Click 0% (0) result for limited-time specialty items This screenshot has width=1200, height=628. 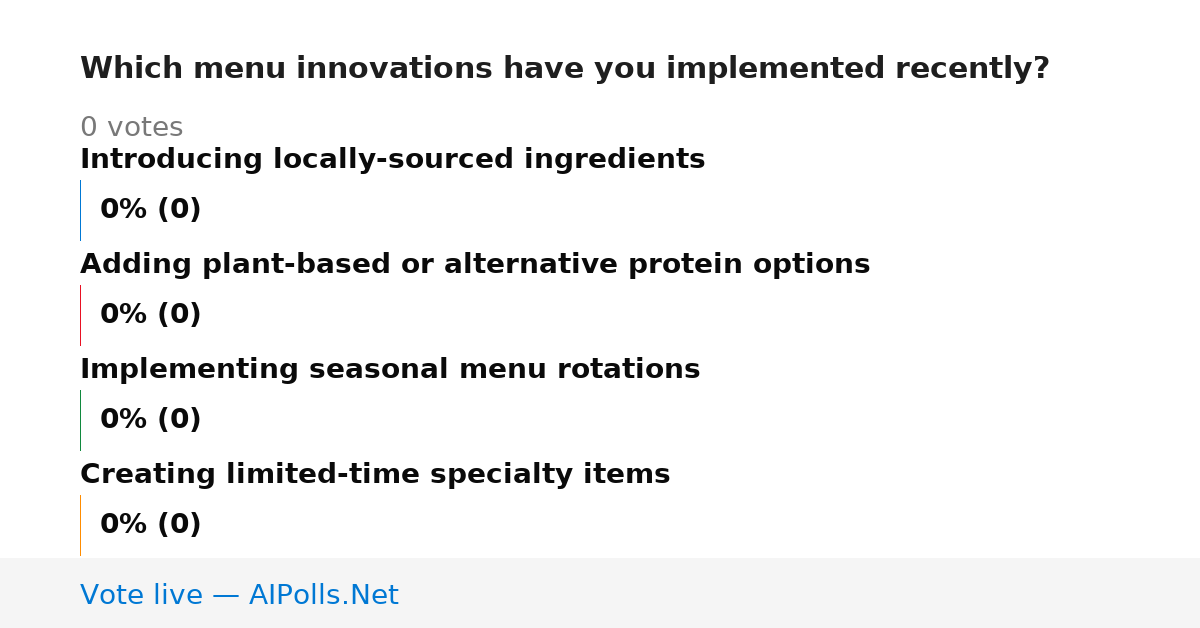point(150,525)
